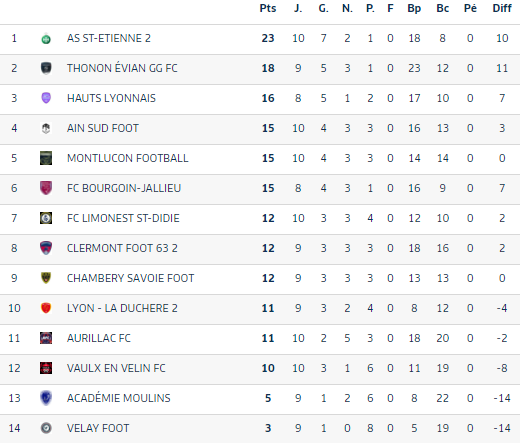Click the Diff column header
The height and width of the screenshot is (443, 521).
point(502,8)
